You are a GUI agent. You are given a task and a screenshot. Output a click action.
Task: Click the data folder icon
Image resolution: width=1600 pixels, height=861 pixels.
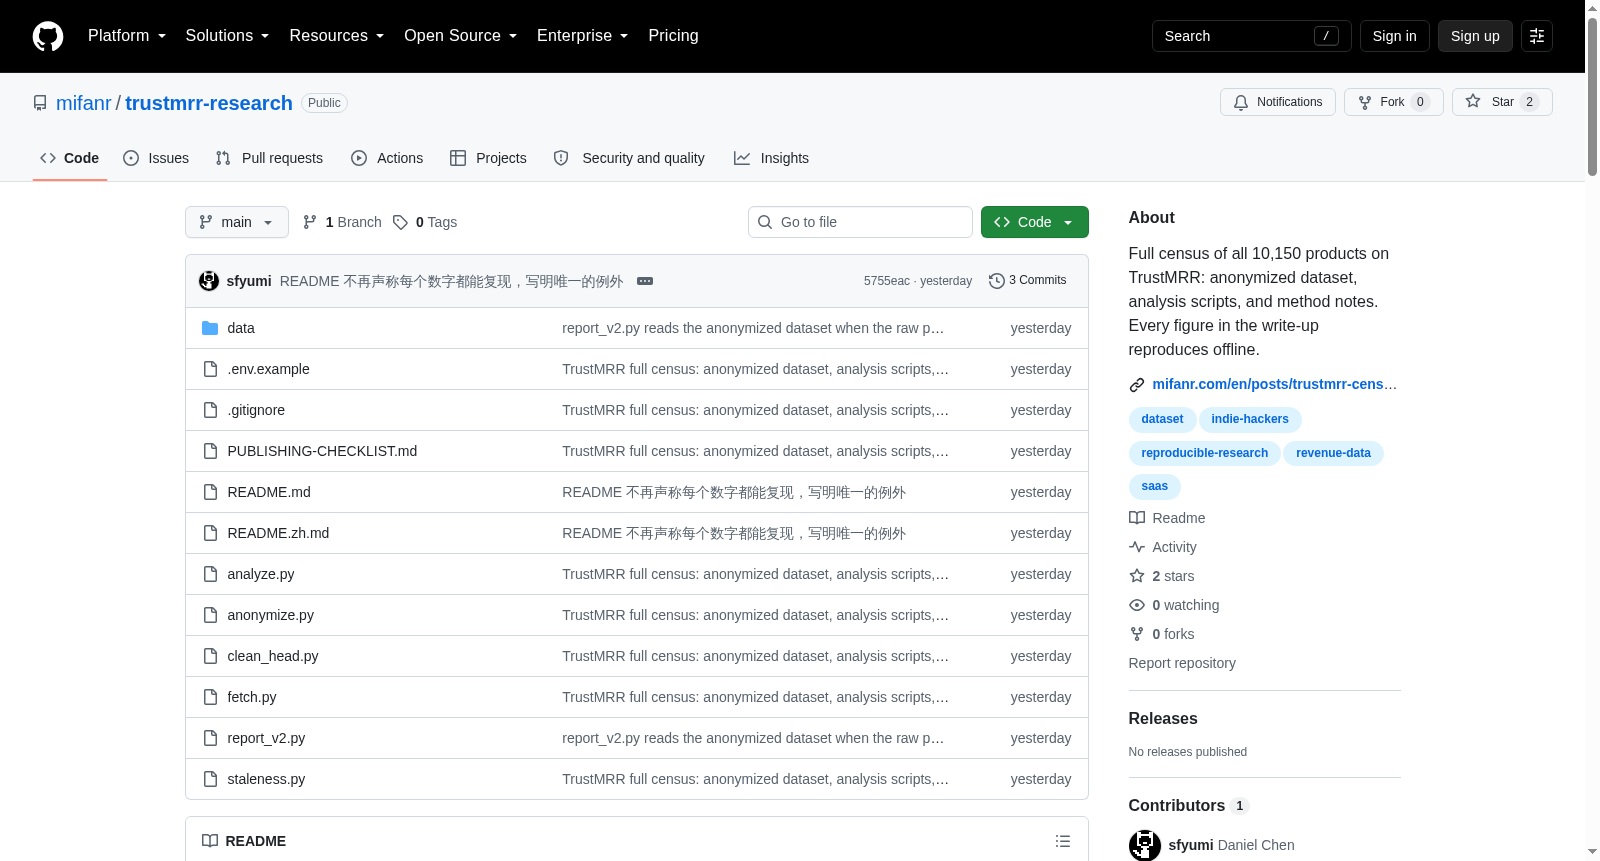[210, 328]
